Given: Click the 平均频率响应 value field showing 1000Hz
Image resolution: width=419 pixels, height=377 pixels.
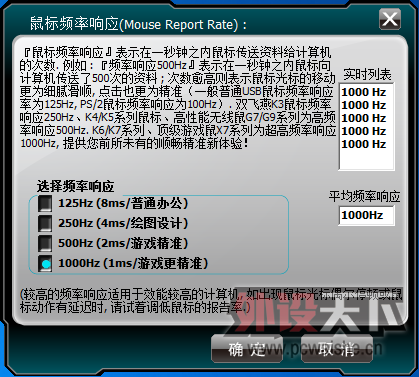Looking at the screenshot, I should click(366, 215).
